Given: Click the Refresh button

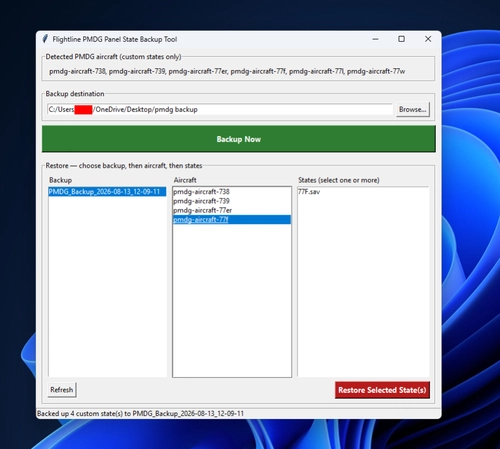Looking at the screenshot, I should 62,390.
